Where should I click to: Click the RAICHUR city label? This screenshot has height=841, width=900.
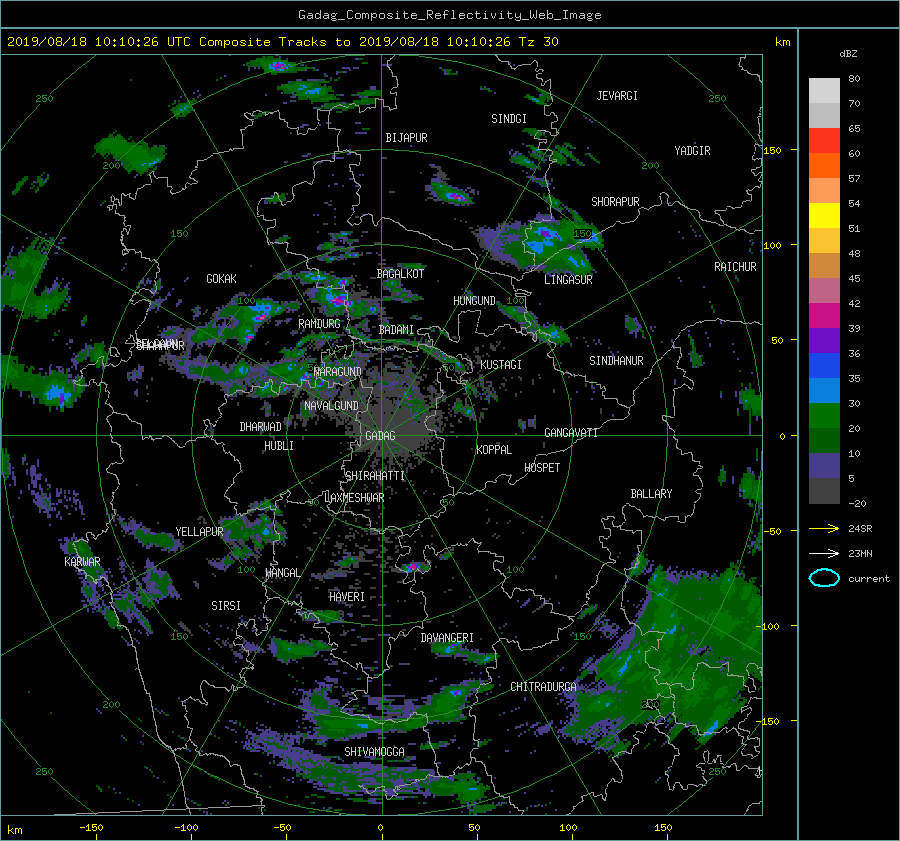tap(735, 267)
